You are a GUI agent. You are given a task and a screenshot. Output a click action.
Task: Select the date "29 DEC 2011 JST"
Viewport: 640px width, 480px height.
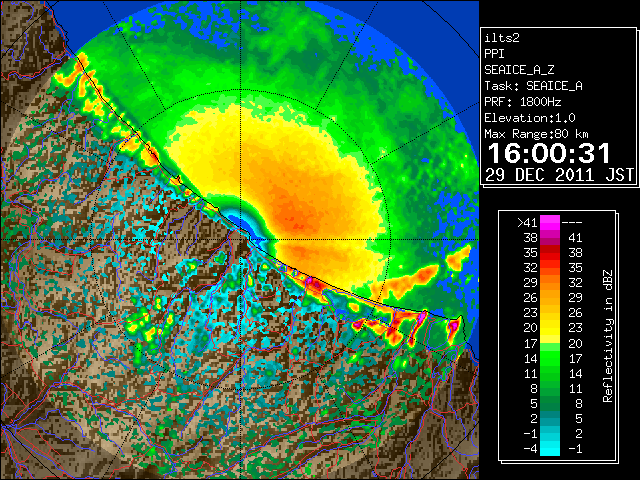coord(560,175)
